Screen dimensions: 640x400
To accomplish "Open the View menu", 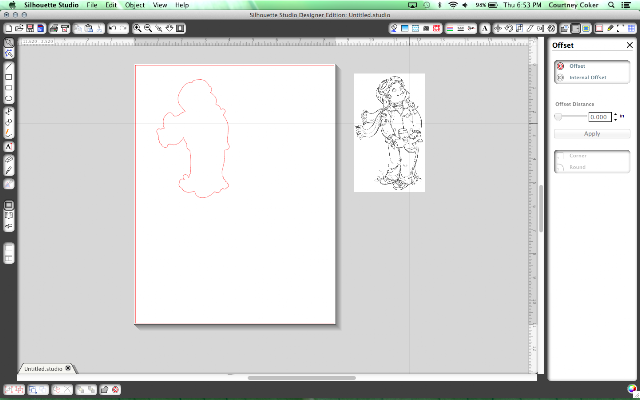I will (x=160, y=5).
